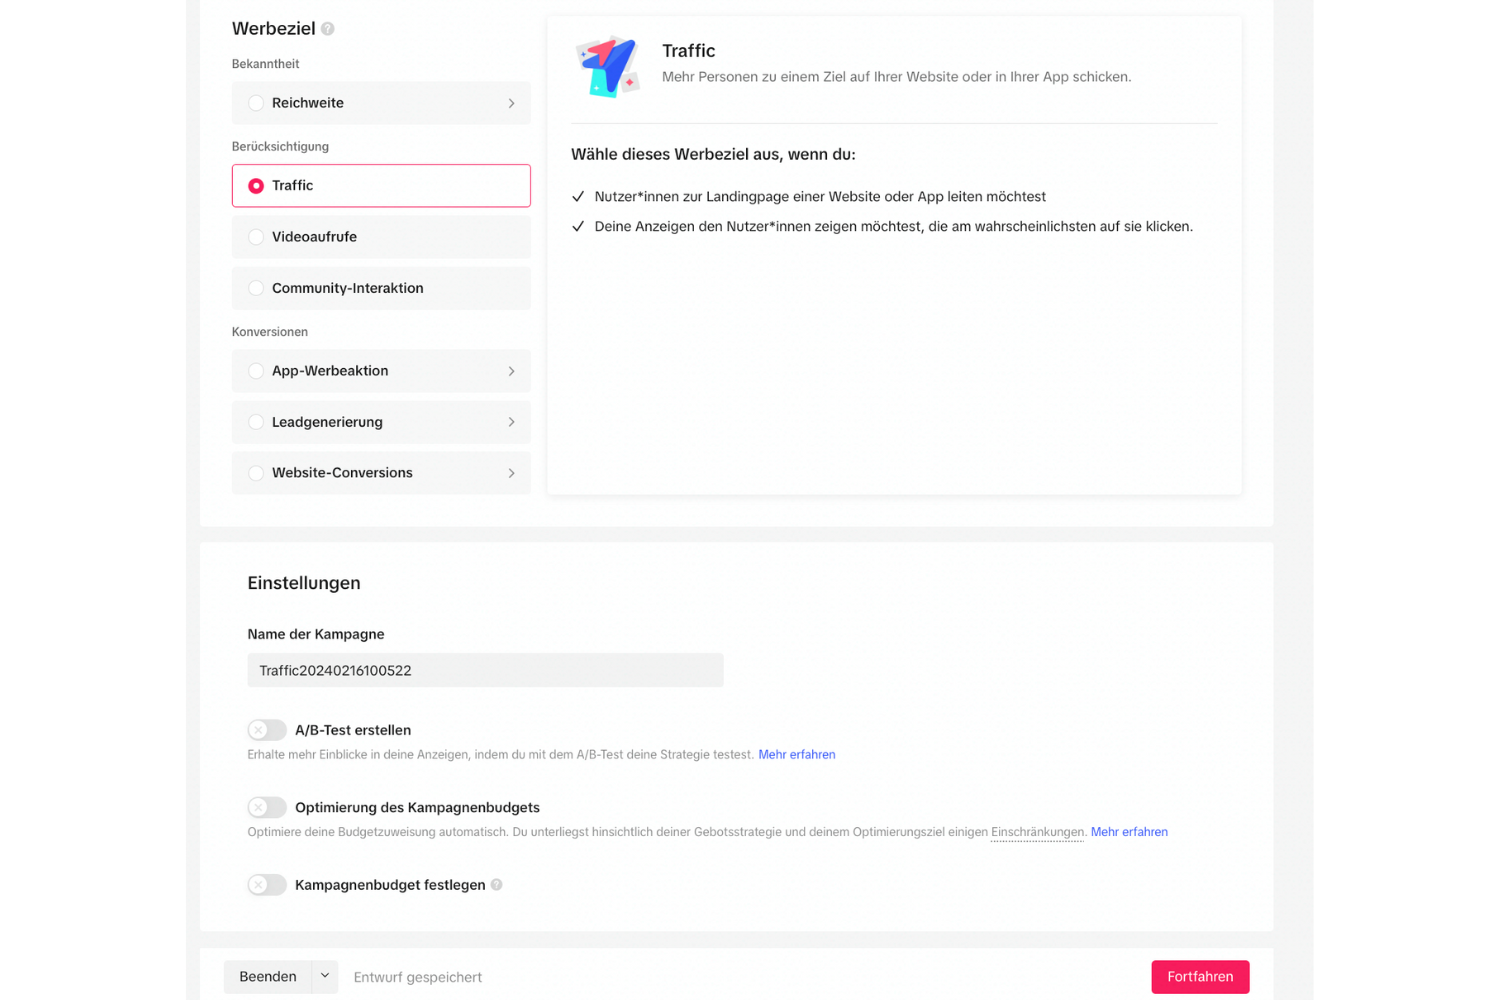The height and width of the screenshot is (1000, 1500).
Task: Open Mehr erfahren link under A/B-Test
Action: point(797,755)
